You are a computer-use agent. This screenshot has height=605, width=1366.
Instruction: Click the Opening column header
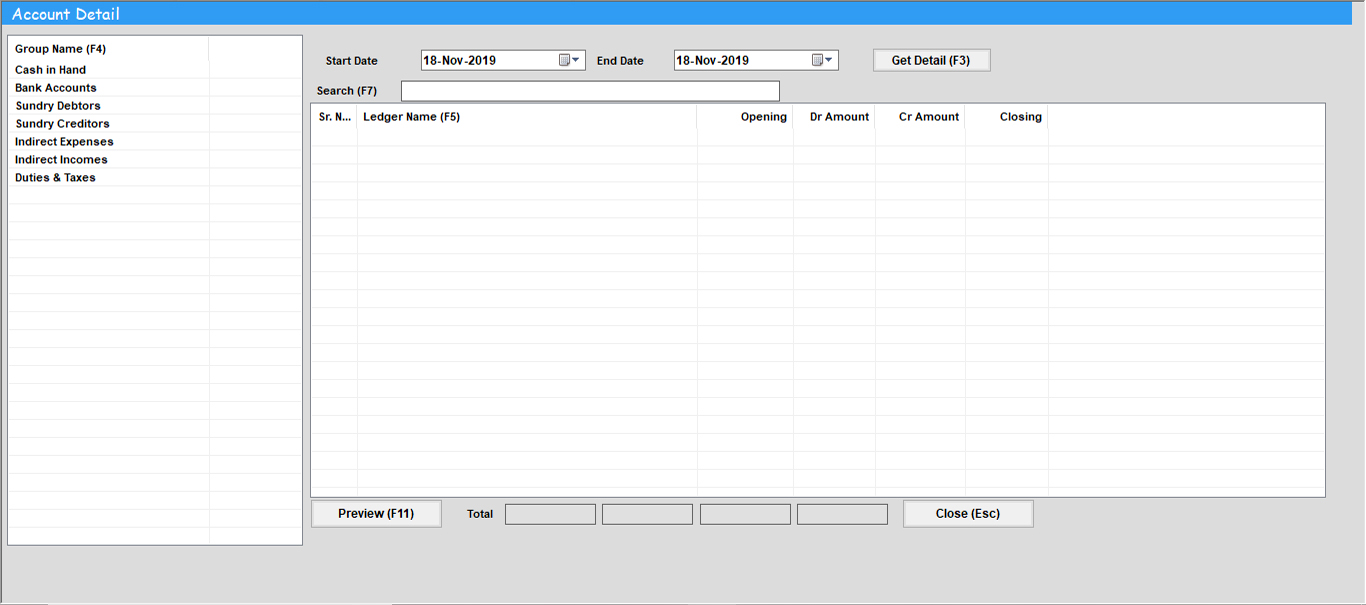(x=763, y=117)
